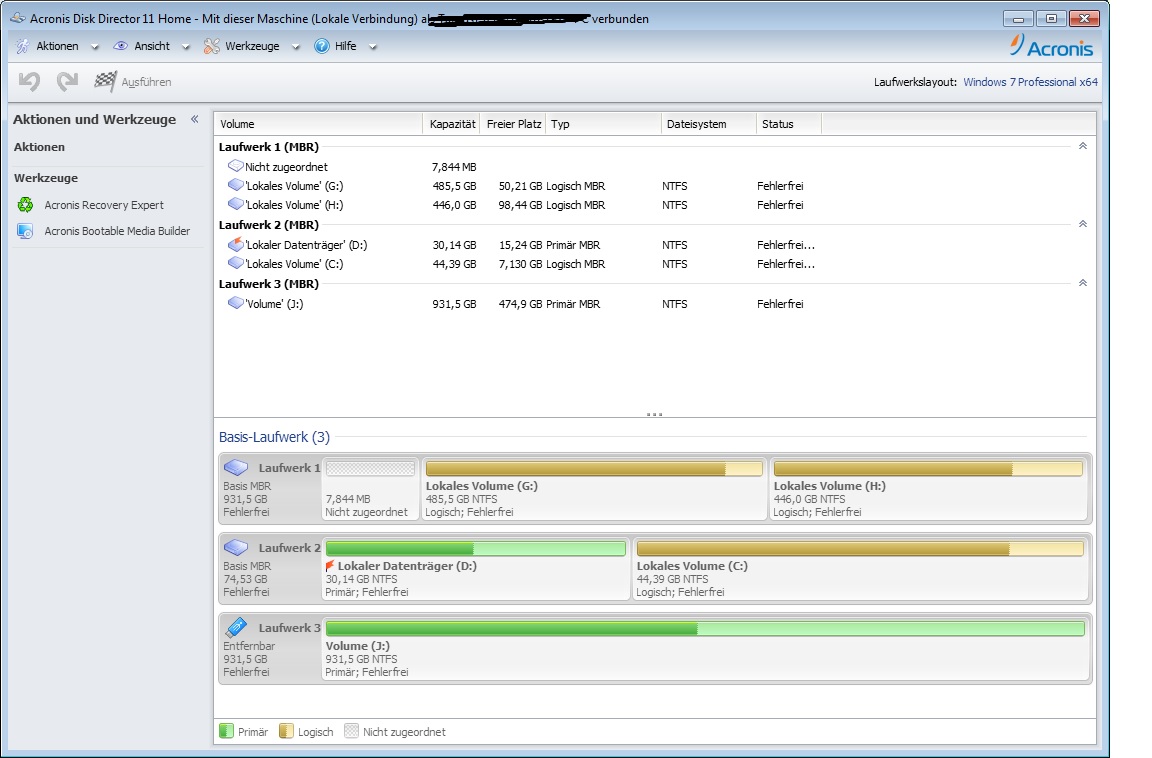Click the 474,9 GB free space cell
The height and width of the screenshot is (758, 1152).
520,303
